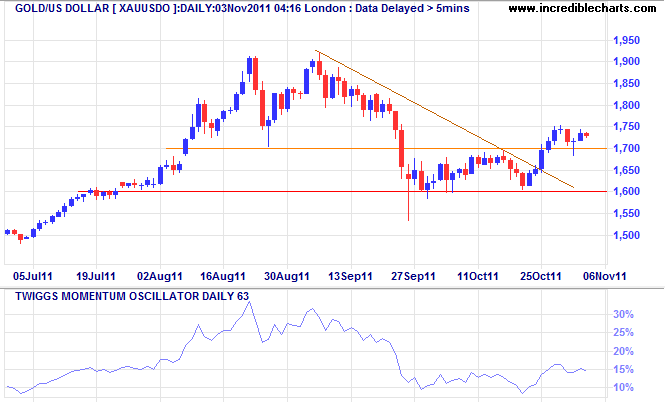The image size is (665, 405).
Task: Select the 1,600 price axis label
Action: pyautogui.click(x=626, y=191)
